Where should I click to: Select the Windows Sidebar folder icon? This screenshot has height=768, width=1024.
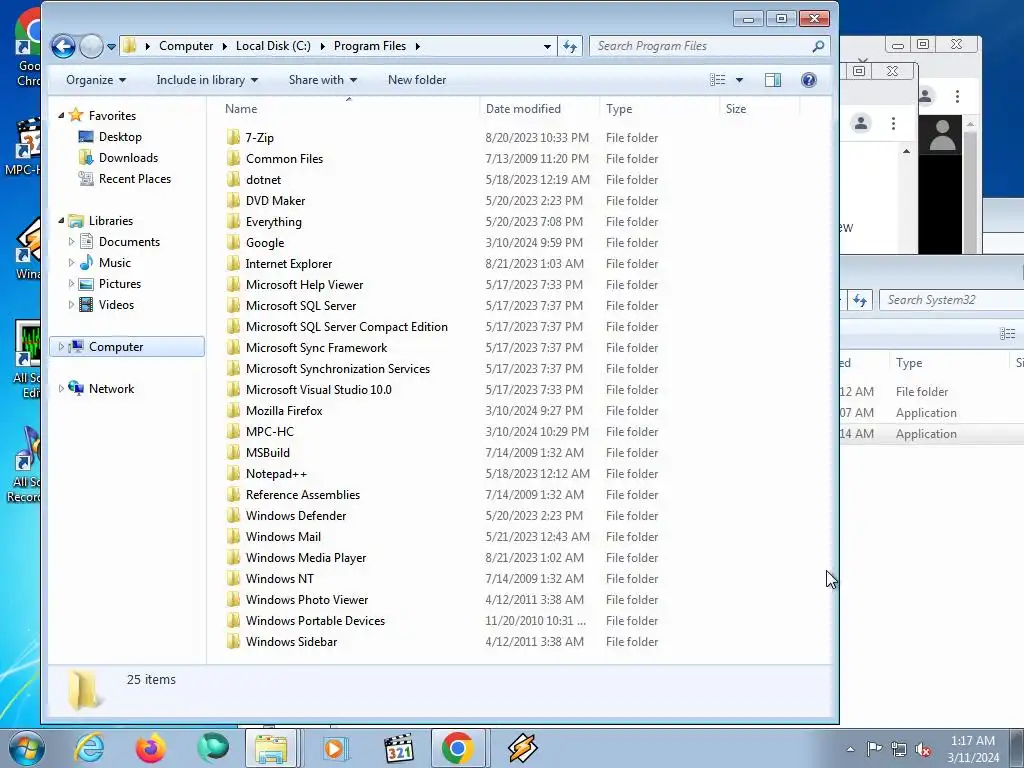pyautogui.click(x=233, y=642)
